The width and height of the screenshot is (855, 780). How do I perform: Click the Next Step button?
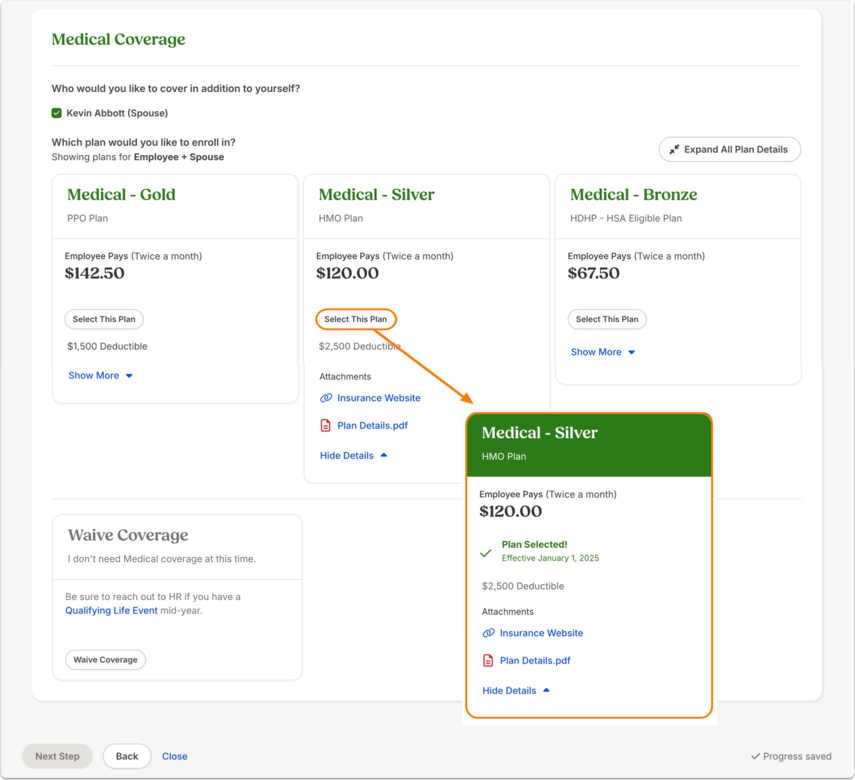click(57, 756)
